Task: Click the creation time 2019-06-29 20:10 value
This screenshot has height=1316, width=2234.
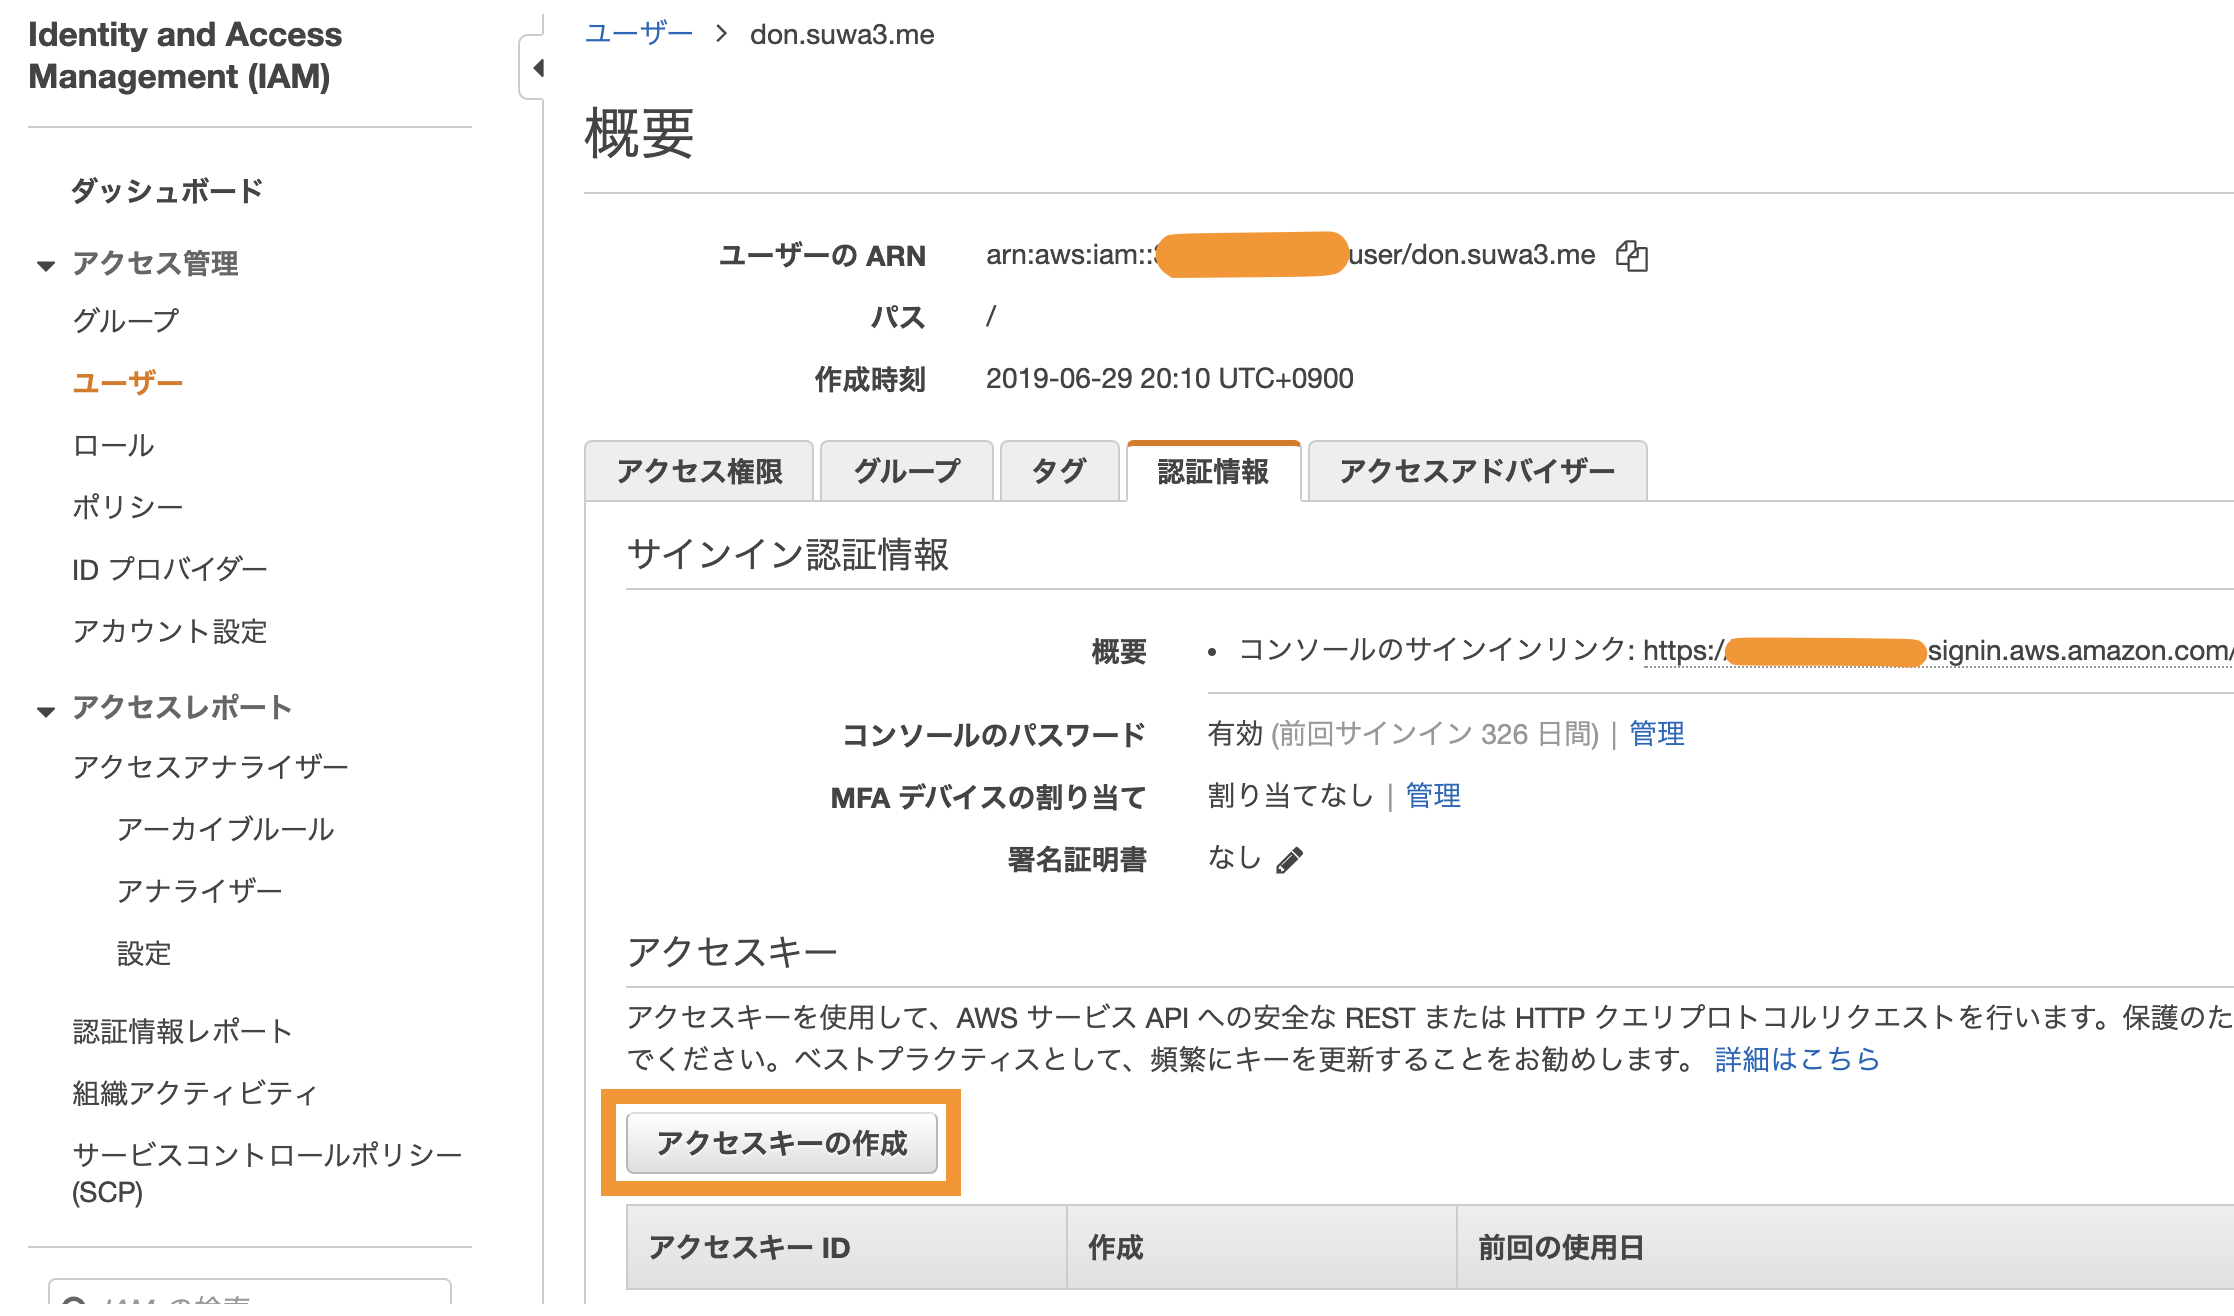Action: (1170, 379)
